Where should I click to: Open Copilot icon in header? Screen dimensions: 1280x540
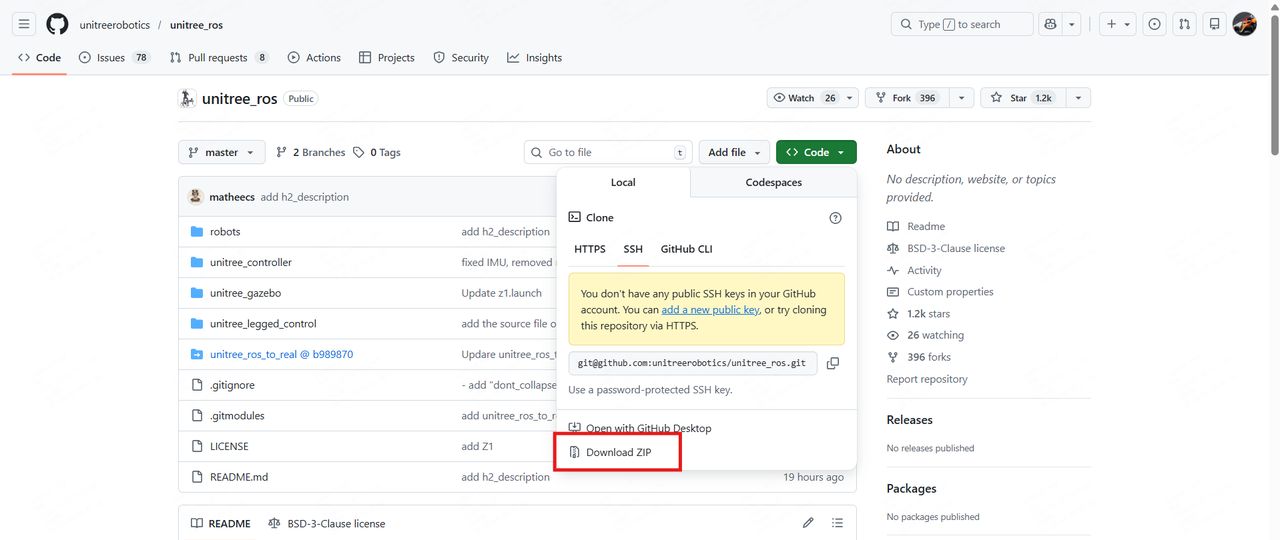point(1050,24)
